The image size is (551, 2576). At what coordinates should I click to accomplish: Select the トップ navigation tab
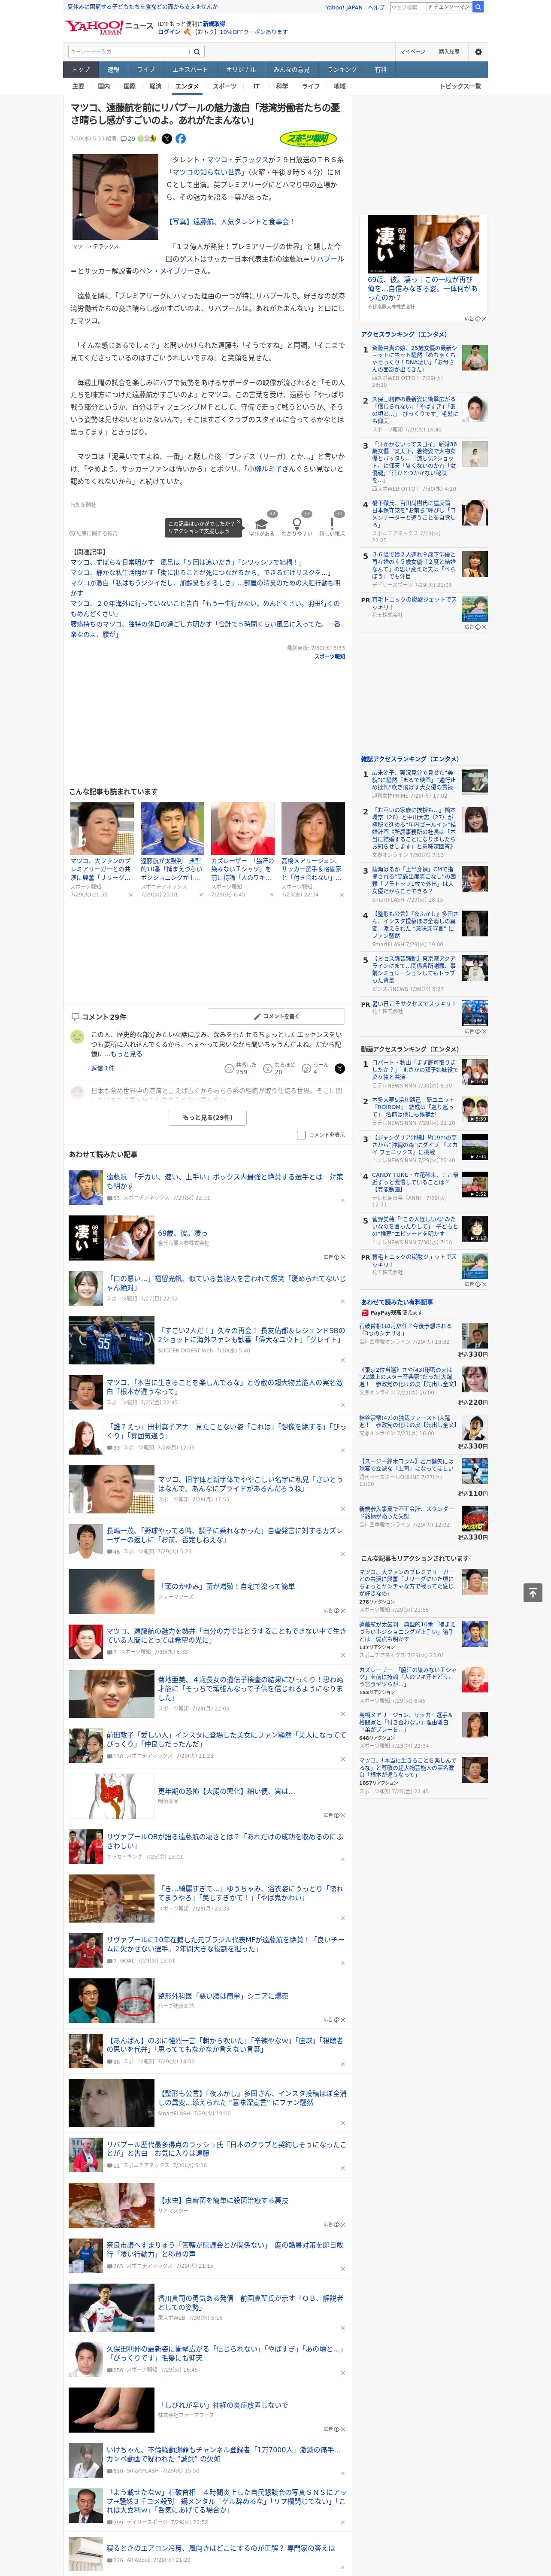(x=81, y=70)
